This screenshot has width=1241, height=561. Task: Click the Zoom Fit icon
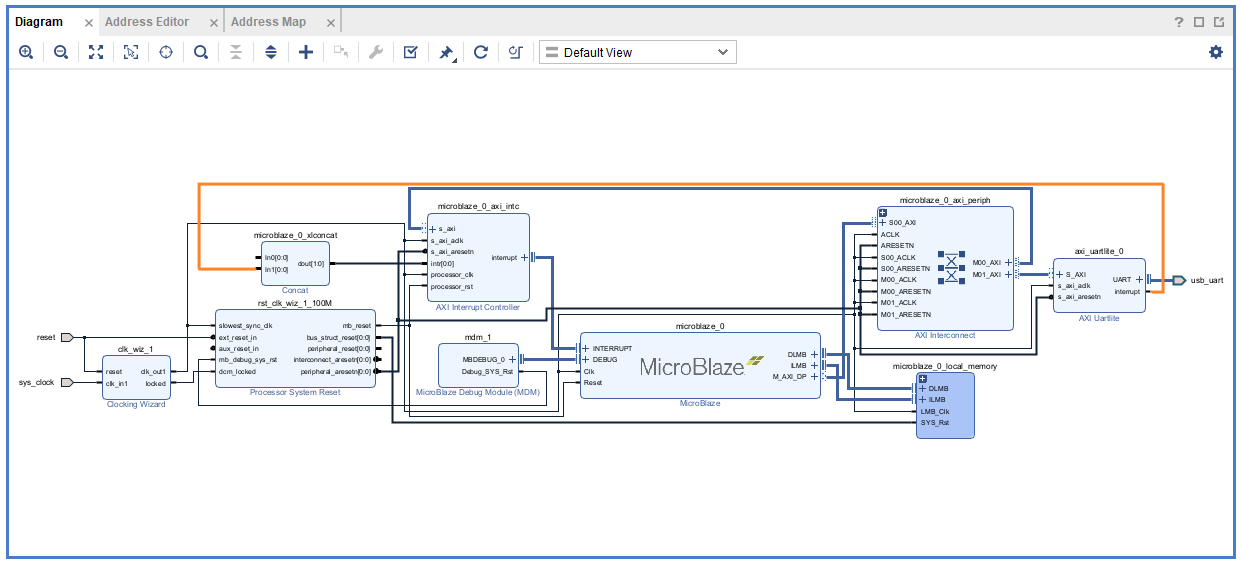[96, 52]
